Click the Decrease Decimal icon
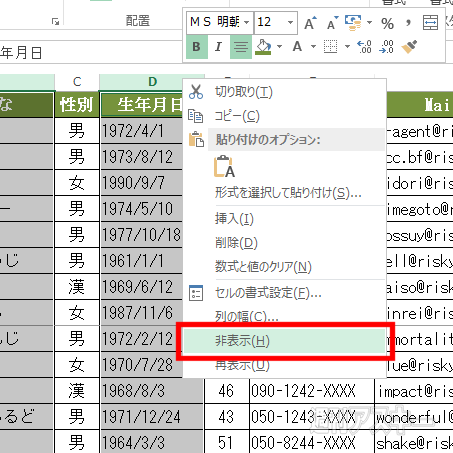 (387, 47)
